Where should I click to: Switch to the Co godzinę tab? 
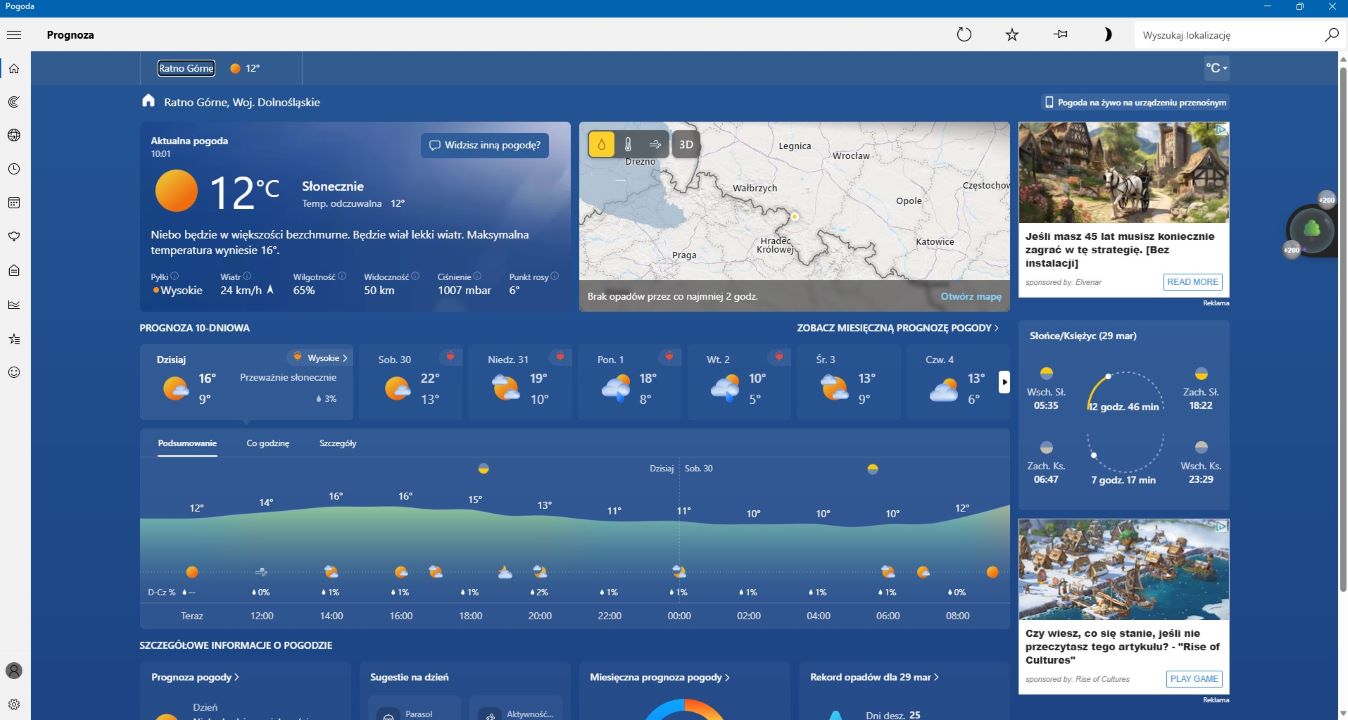268,443
